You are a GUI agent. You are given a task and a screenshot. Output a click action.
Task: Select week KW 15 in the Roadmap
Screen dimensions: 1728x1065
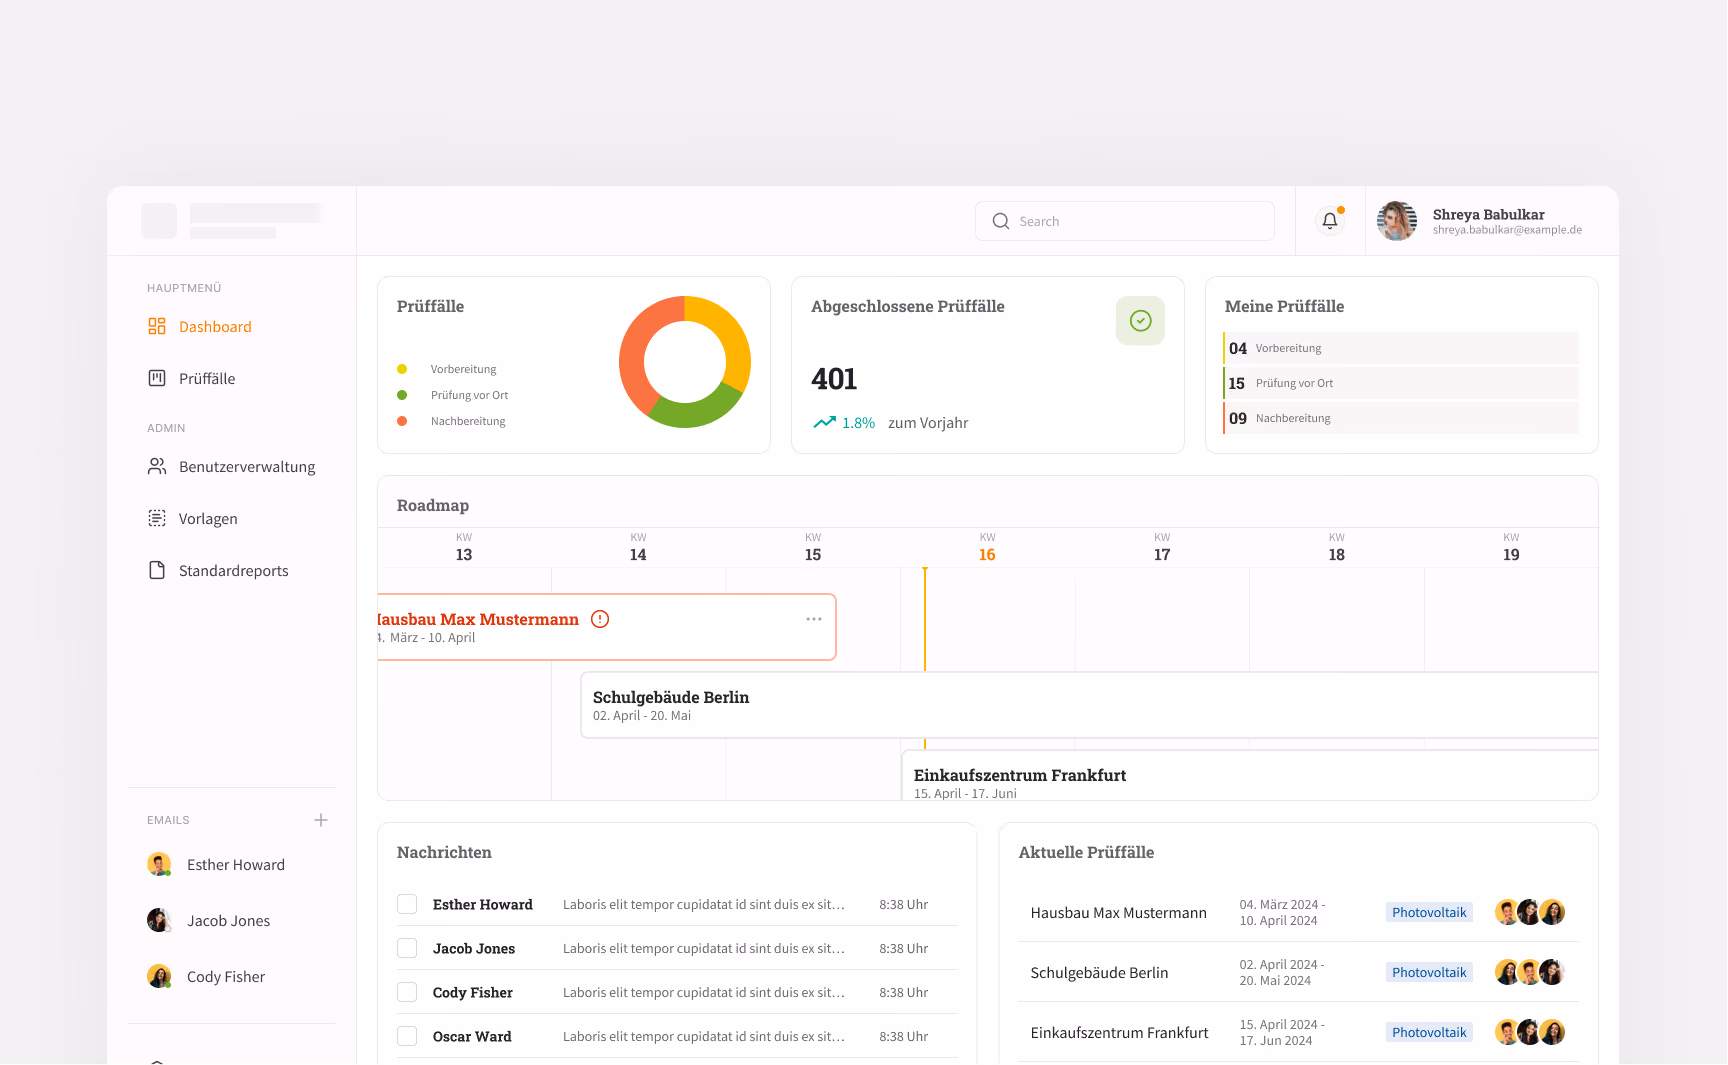[813, 547]
